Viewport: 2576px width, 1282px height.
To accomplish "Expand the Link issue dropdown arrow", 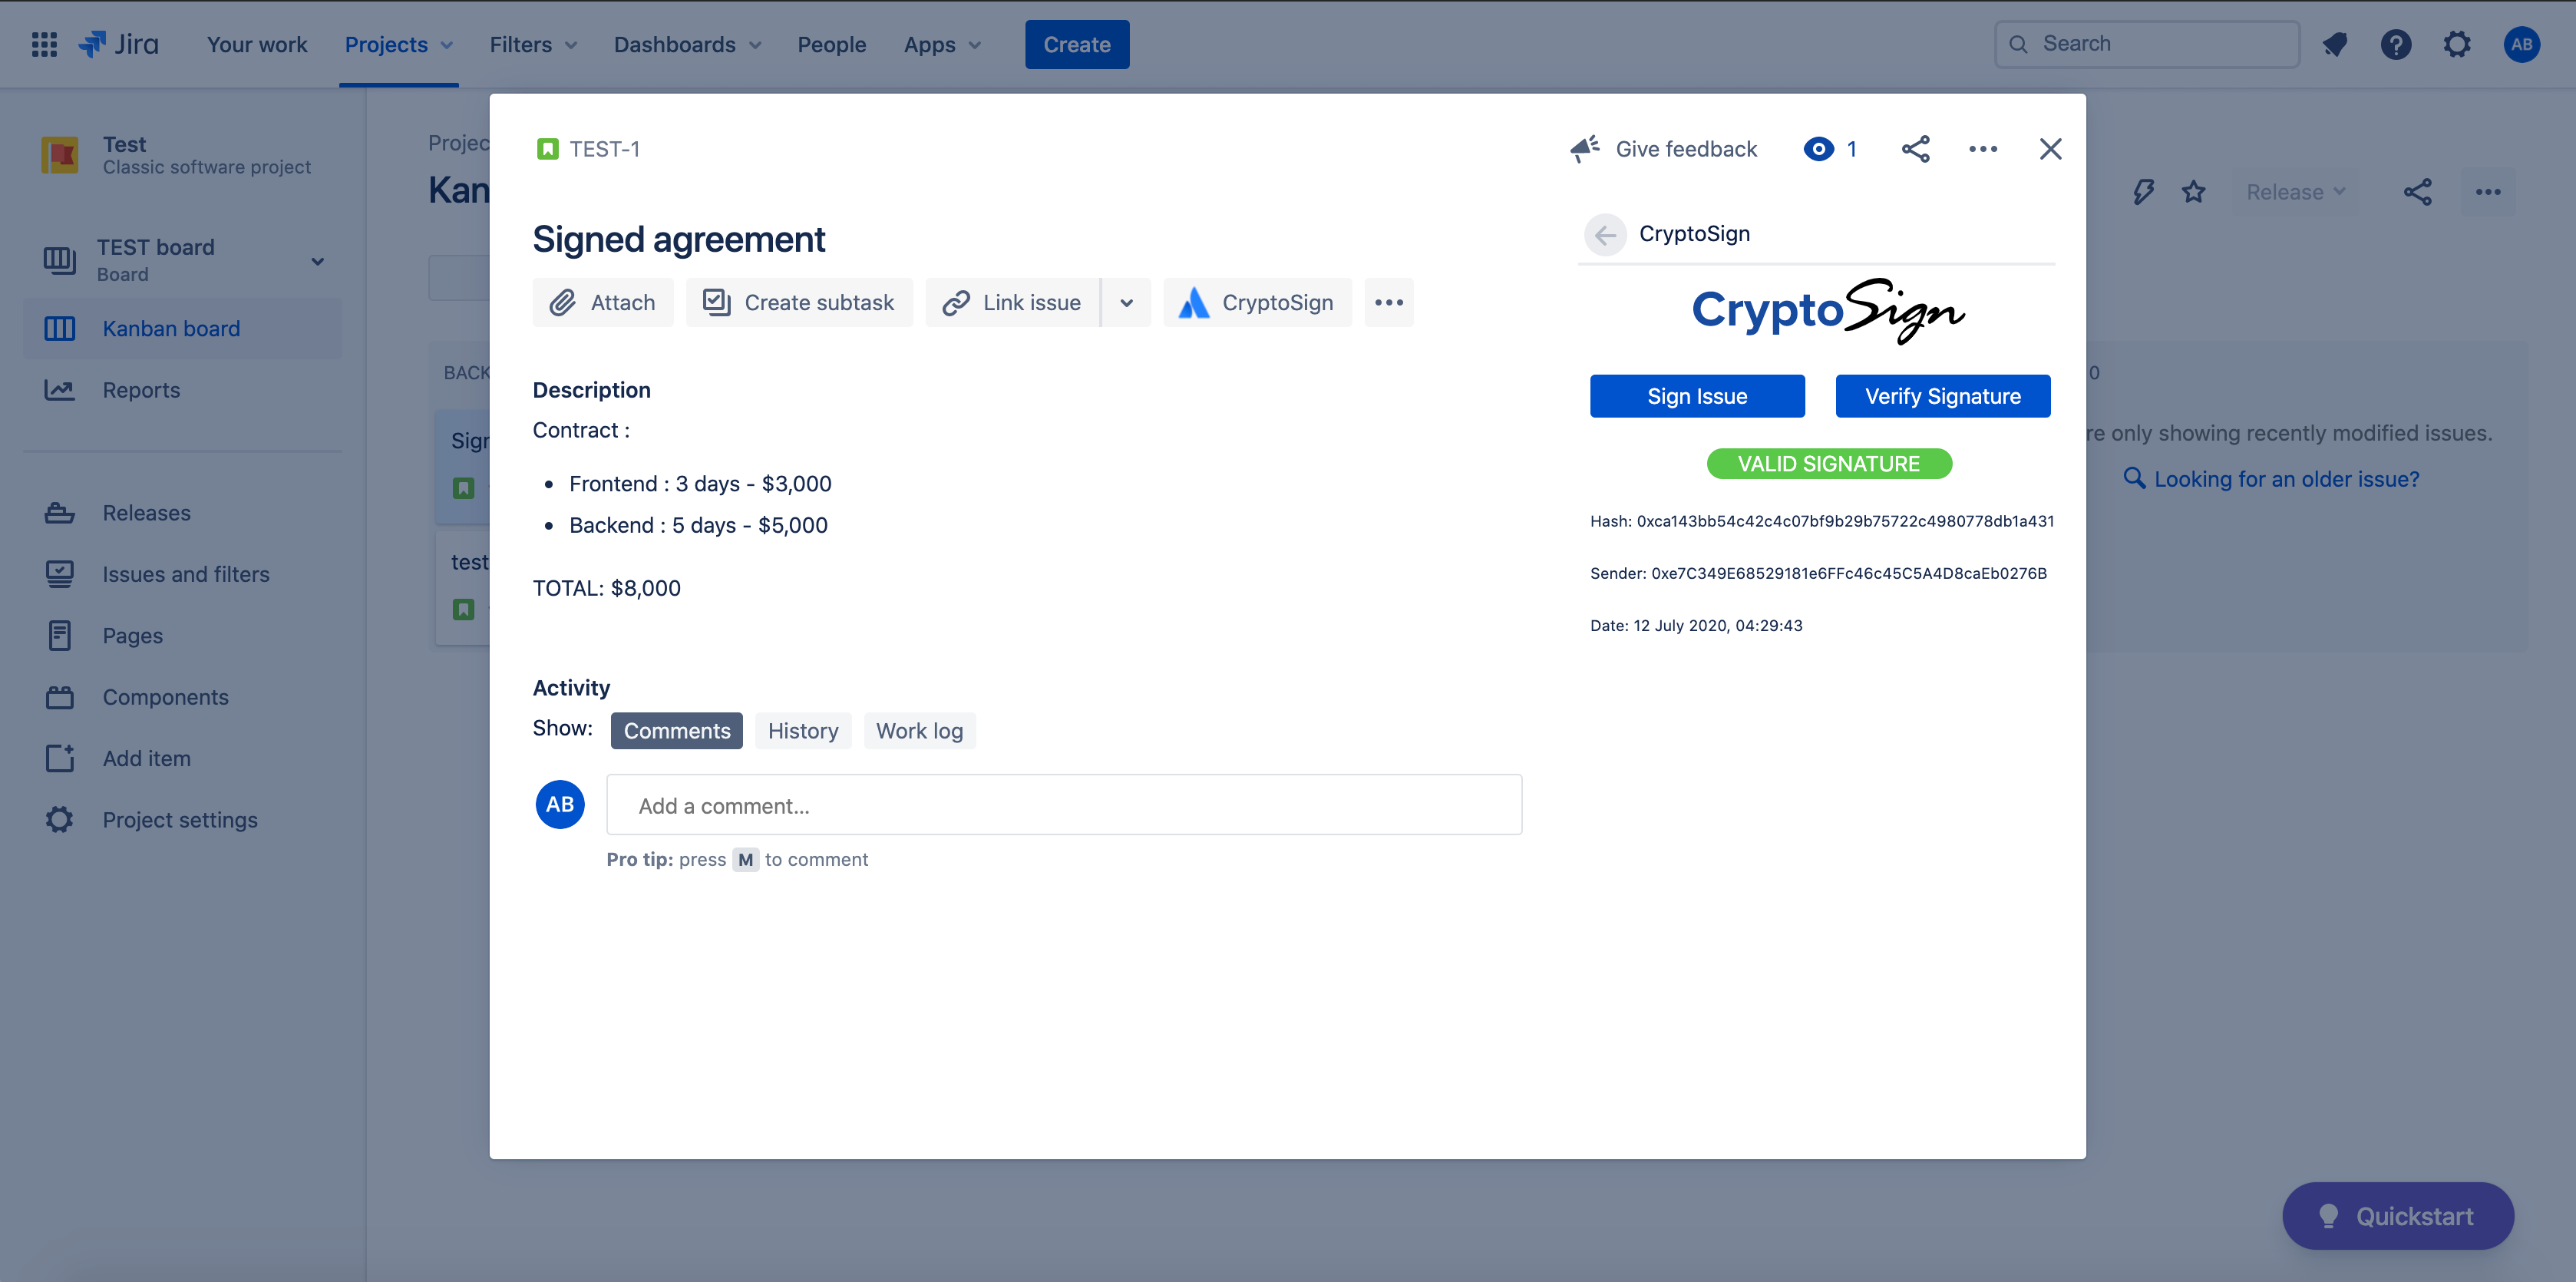I will [x=1126, y=302].
